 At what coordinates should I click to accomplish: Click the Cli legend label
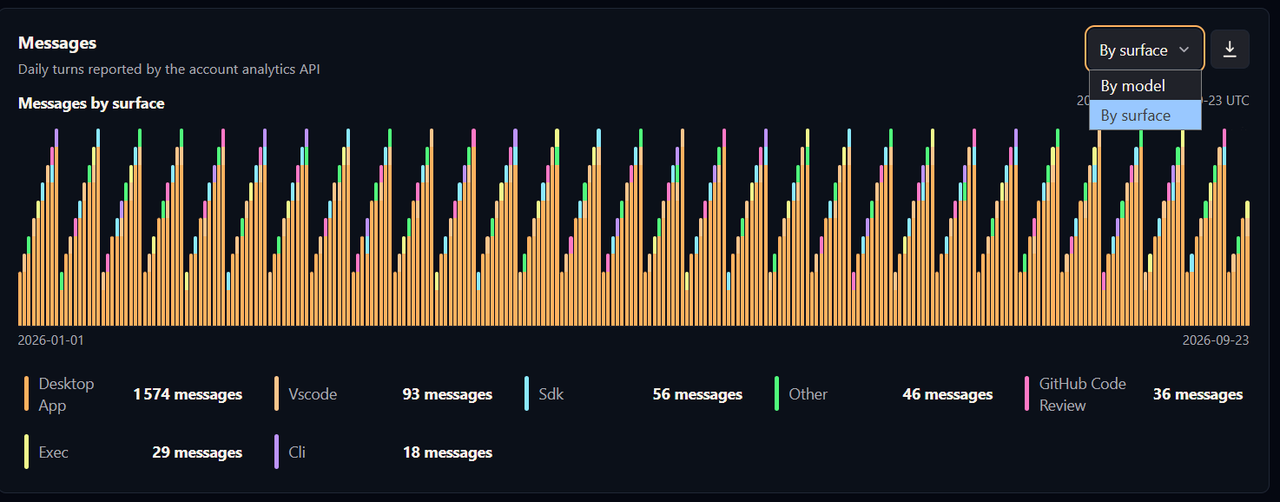(297, 452)
